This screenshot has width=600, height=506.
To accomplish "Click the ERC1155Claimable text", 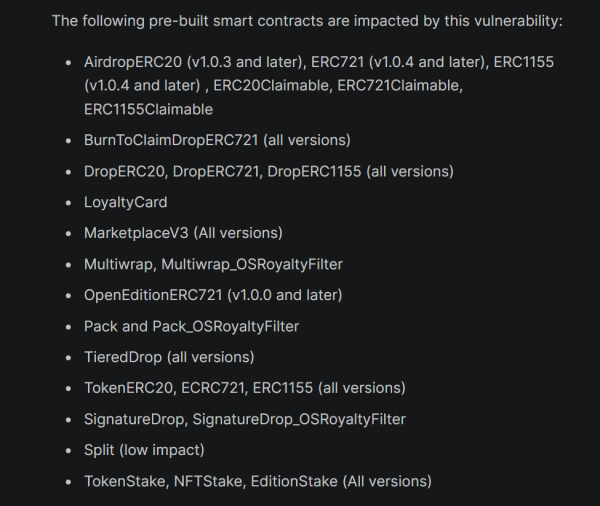I will [149, 109].
